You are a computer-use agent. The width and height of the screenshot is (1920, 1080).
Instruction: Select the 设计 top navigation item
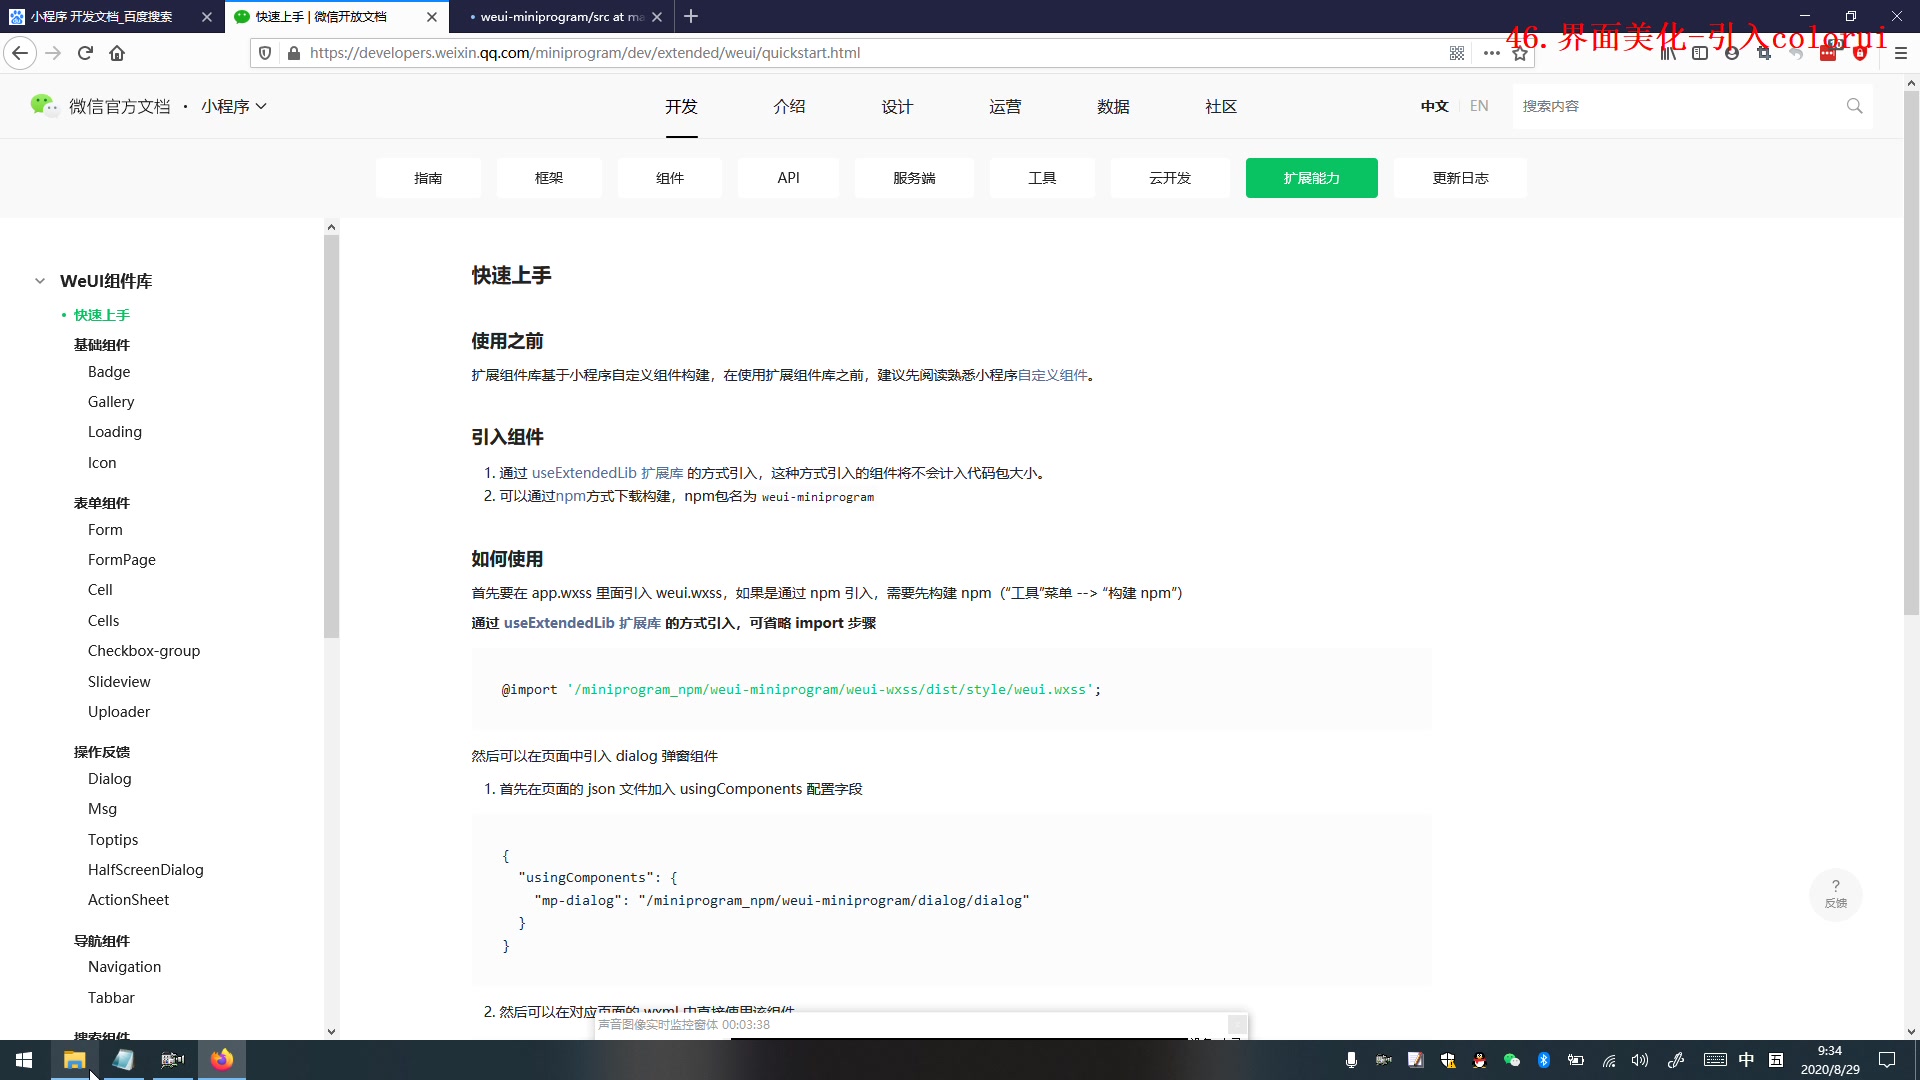pos(897,106)
